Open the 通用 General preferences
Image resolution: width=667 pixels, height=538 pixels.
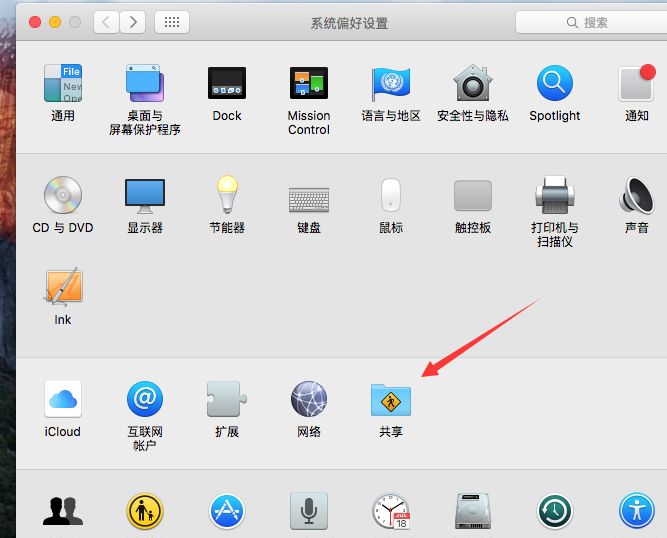tap(63, 83)
